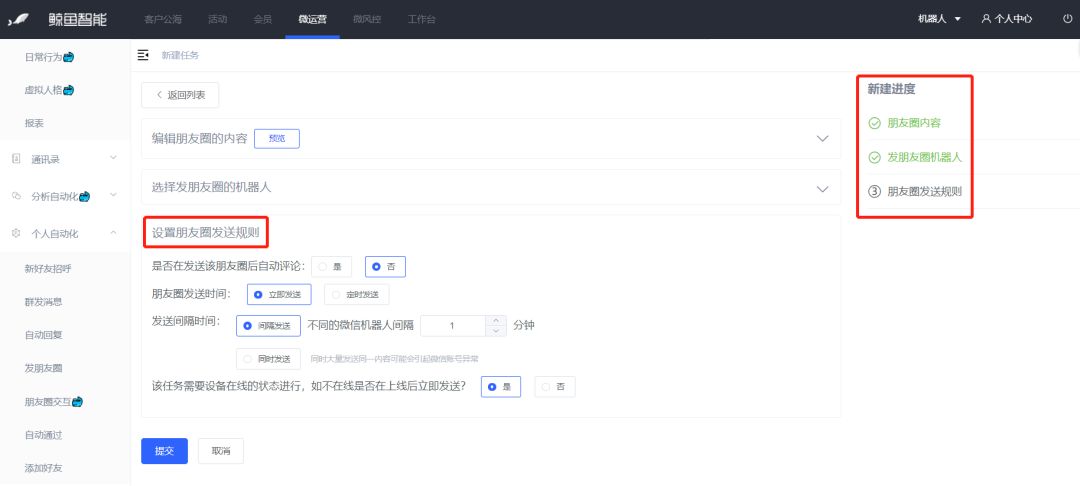This screenshot has width=1080, height=486.
Task: Open 虚拟人格 in sidebar
Action: pyautogui.click(x=43, y=90)
